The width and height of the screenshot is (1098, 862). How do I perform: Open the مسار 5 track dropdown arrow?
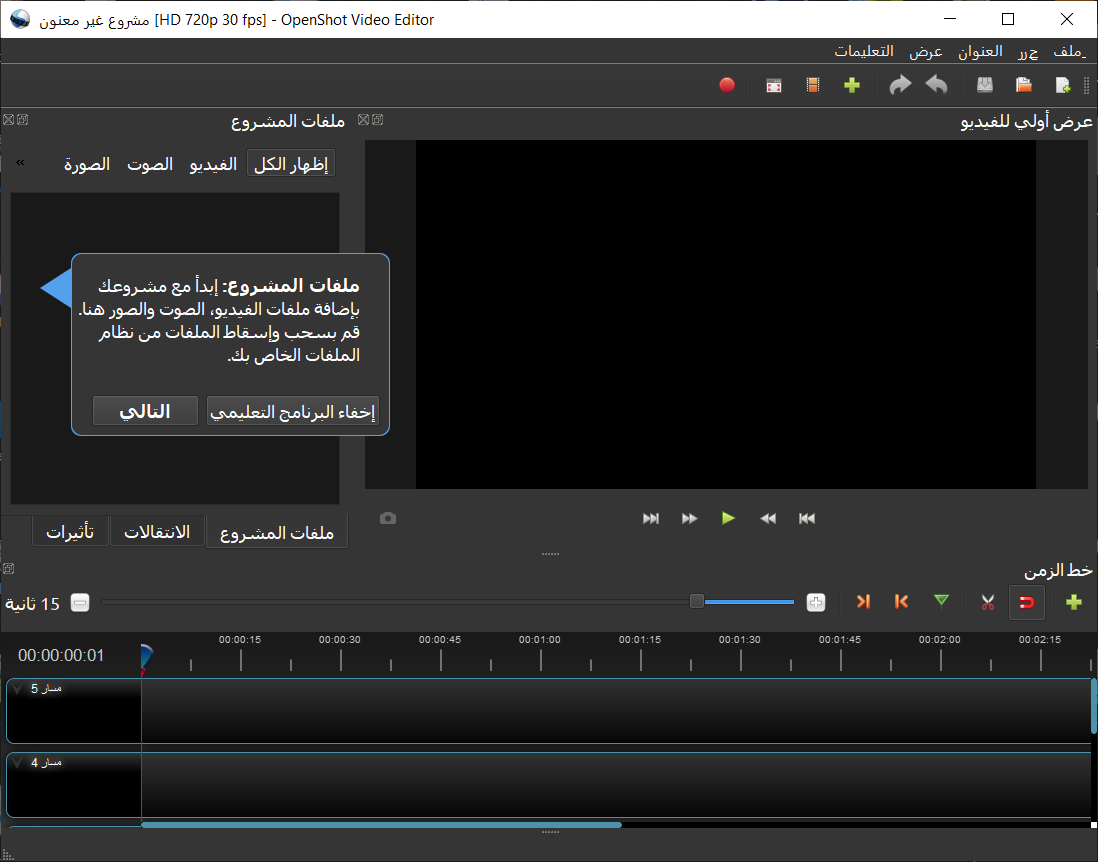[18, 689]
